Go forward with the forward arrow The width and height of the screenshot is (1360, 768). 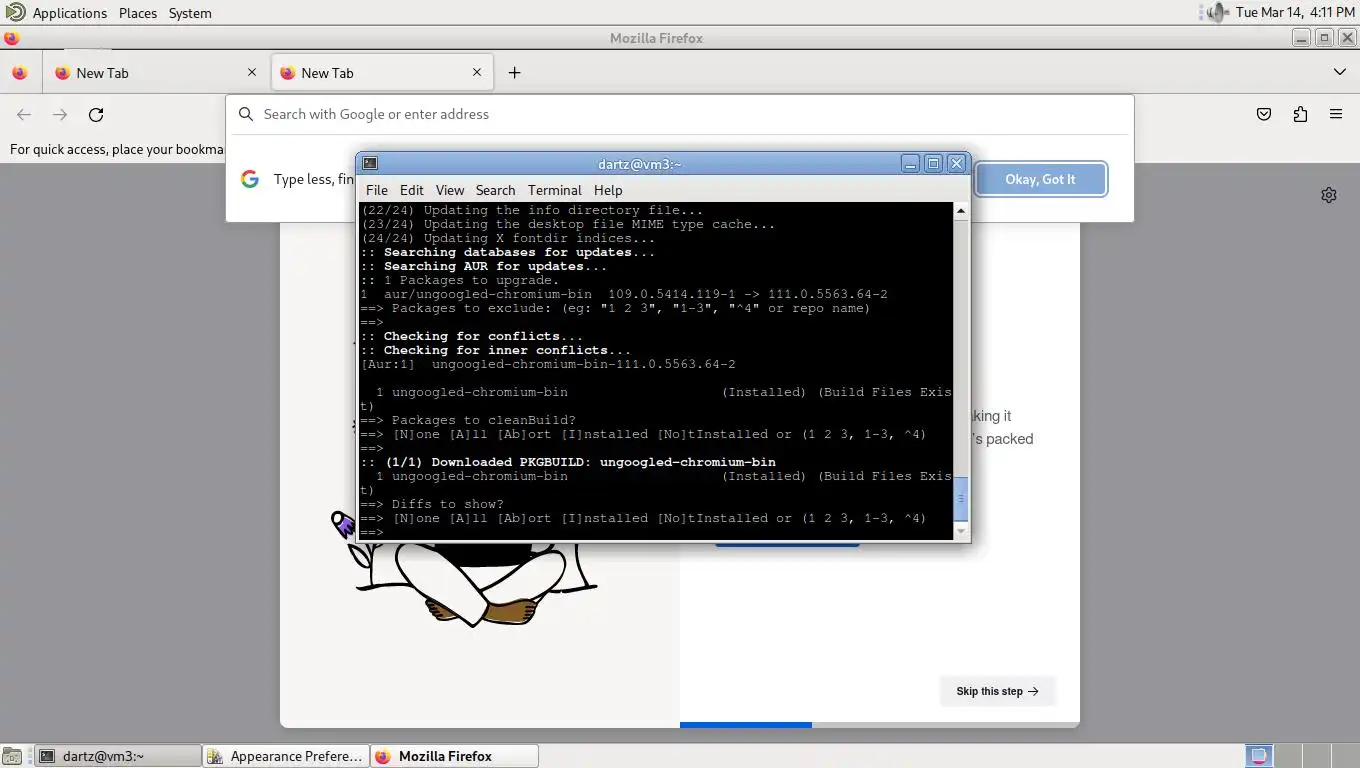tap(60, 114)
